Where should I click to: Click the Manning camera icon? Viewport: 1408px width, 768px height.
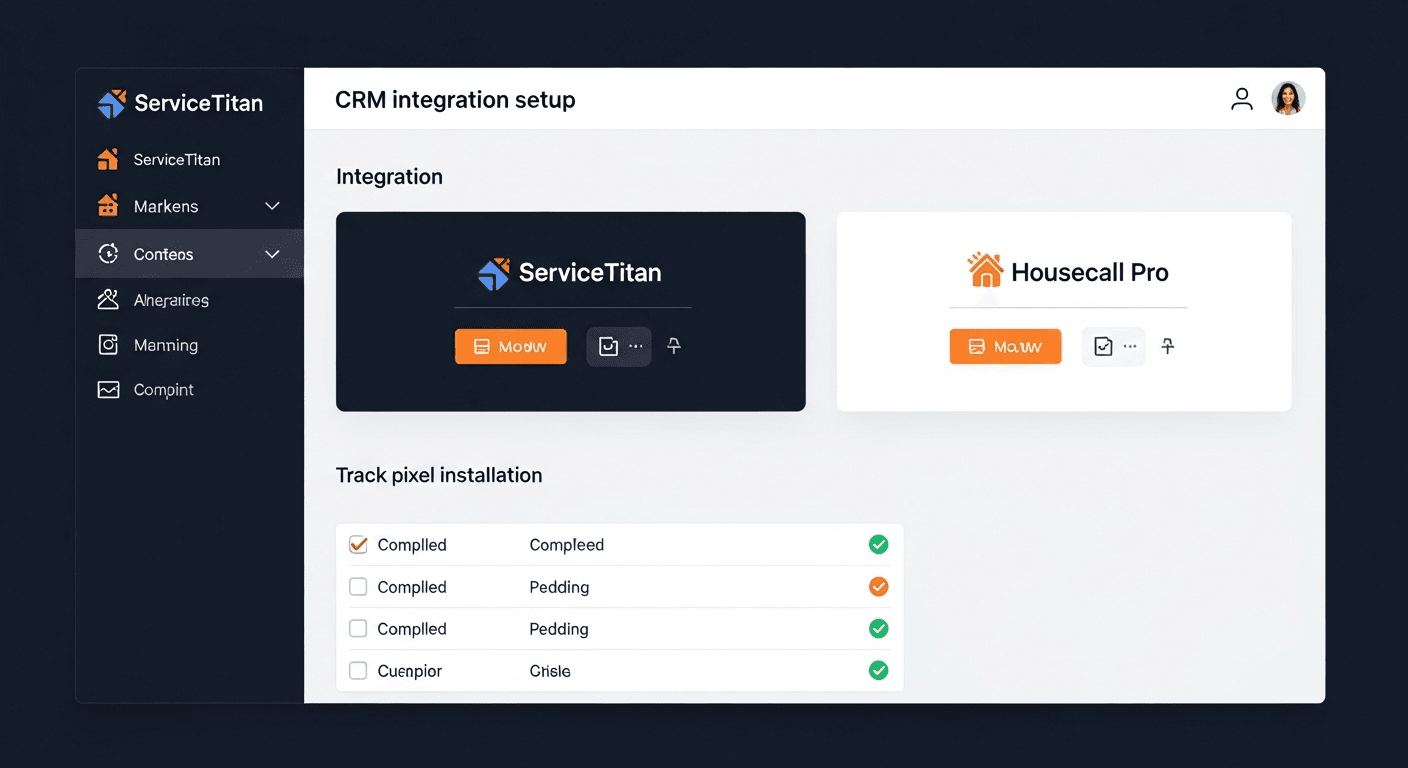(x=108, y=344)
